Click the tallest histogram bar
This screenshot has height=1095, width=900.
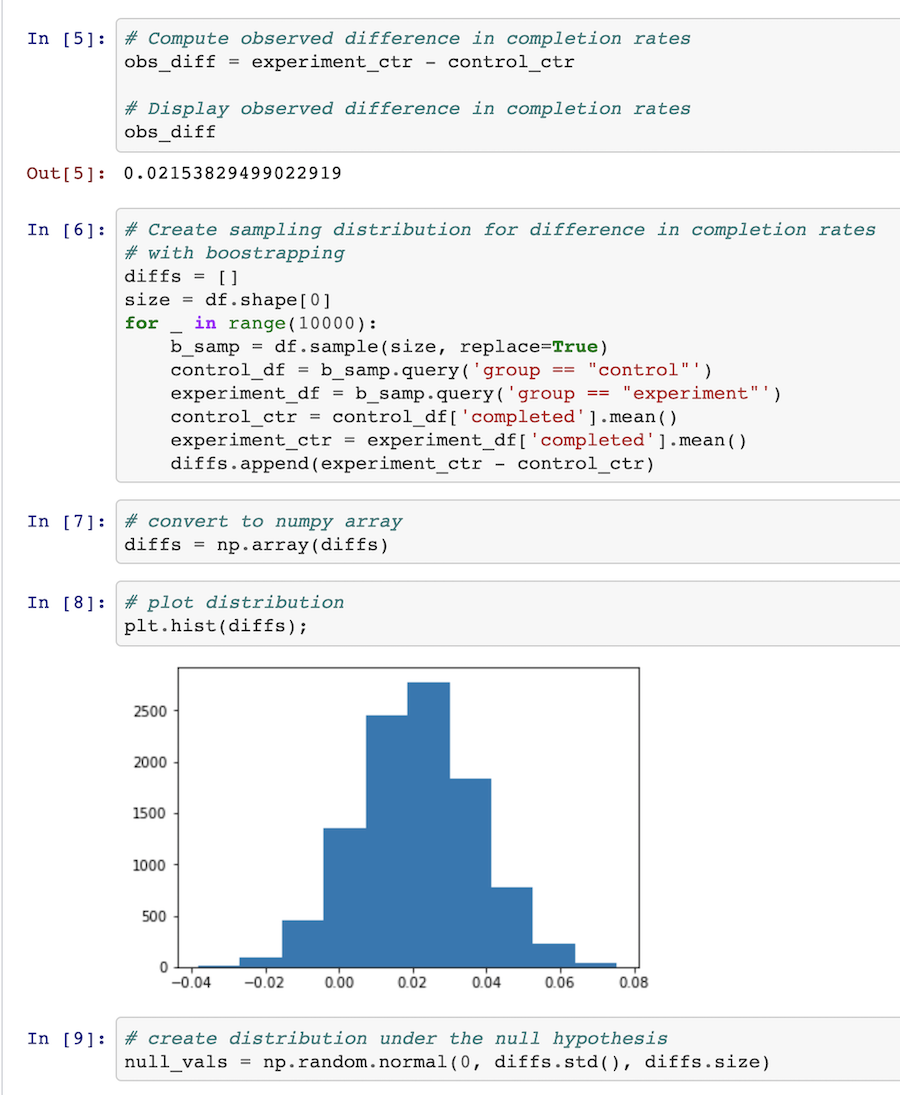429,825
